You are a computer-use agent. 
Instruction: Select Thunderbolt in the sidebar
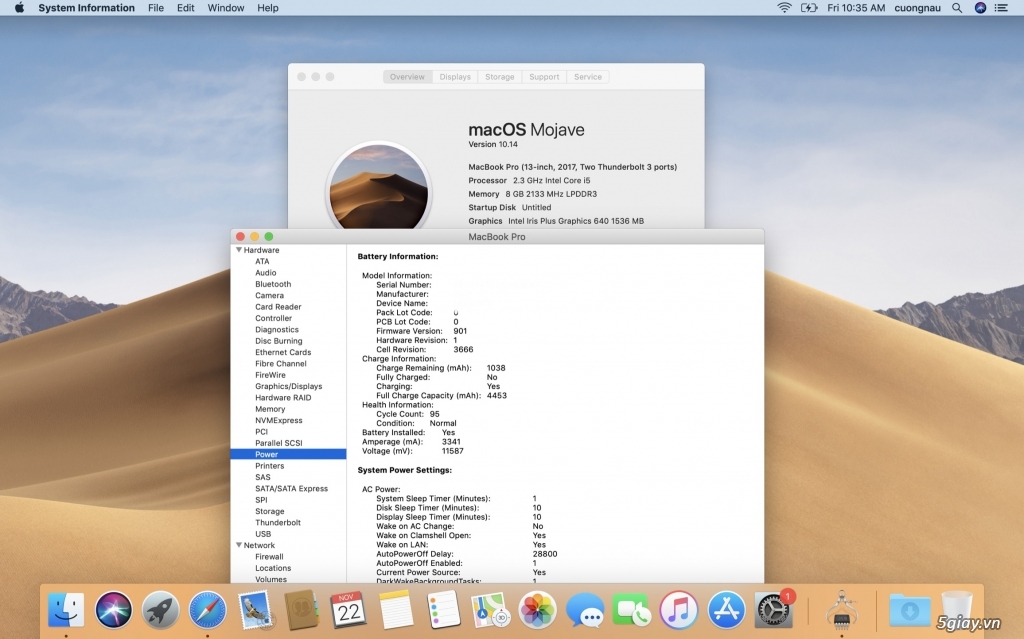click(x=278, y=523)
